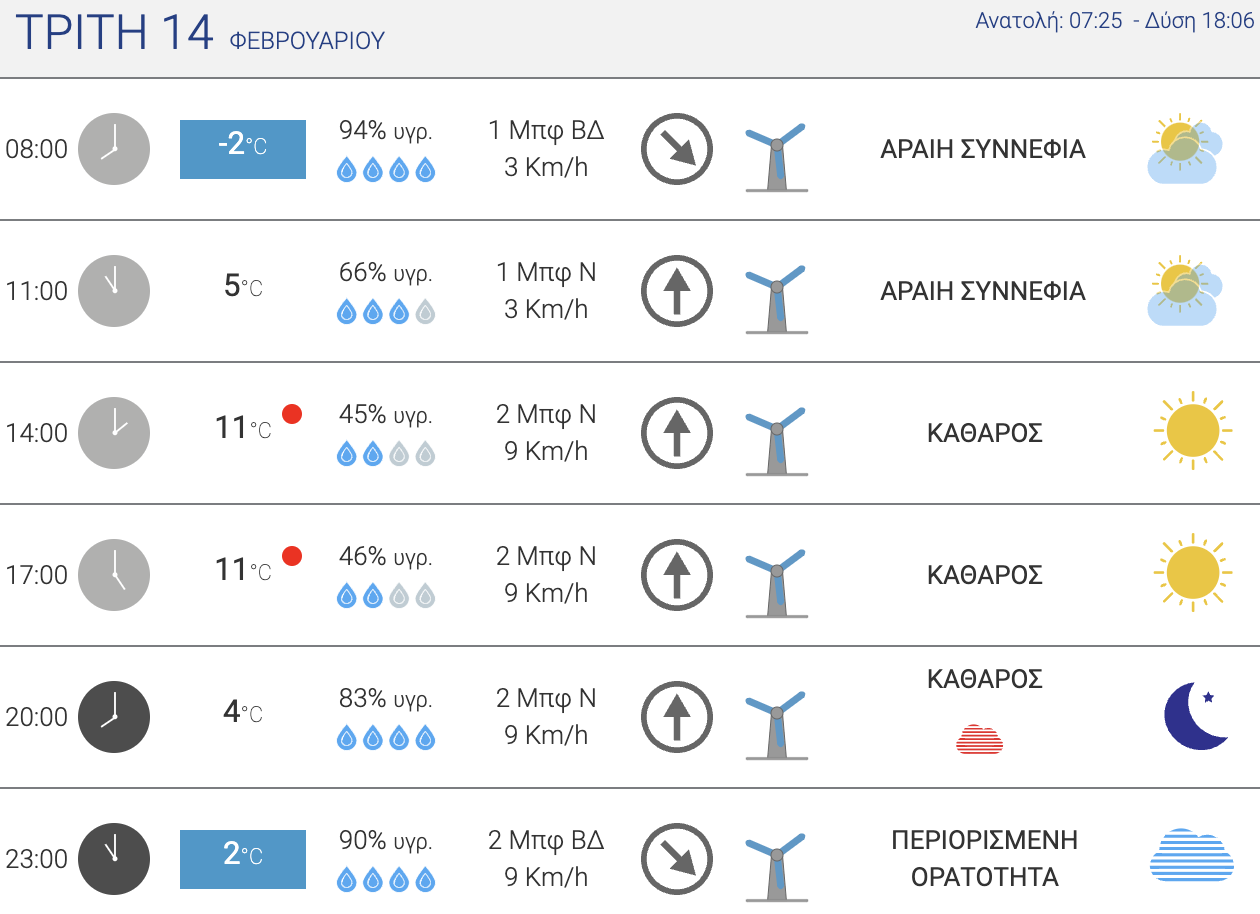Click the 08:00 clock icon
The image size is (1260, 914).
click(x=114, y=149)
